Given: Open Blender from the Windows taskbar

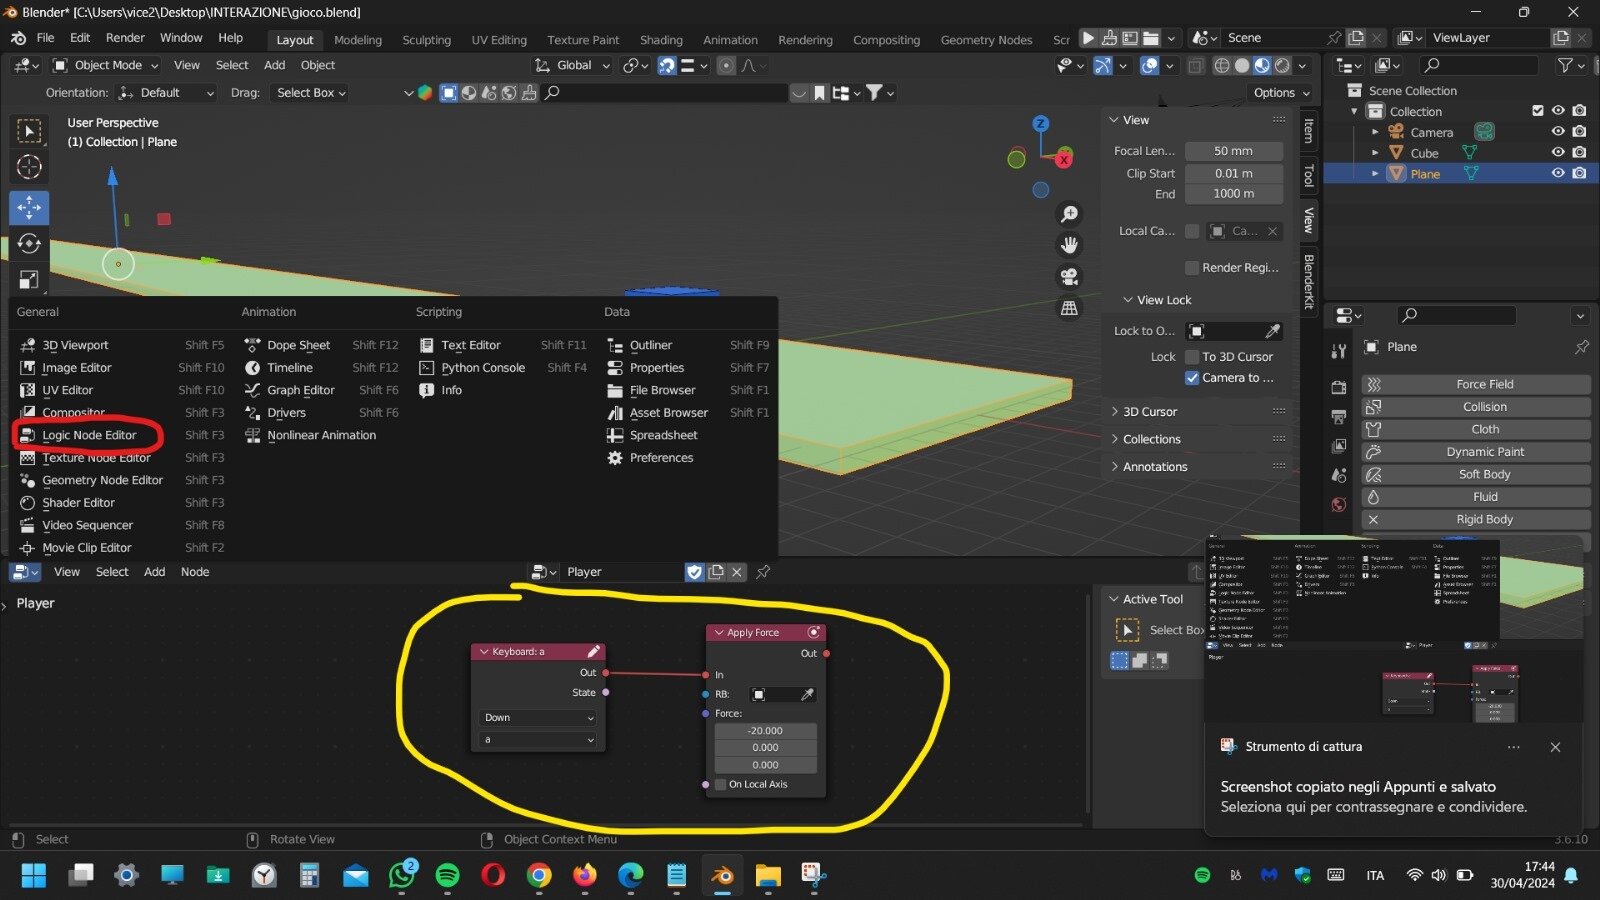Looking at the screenshot, I should tap(721, 876).
